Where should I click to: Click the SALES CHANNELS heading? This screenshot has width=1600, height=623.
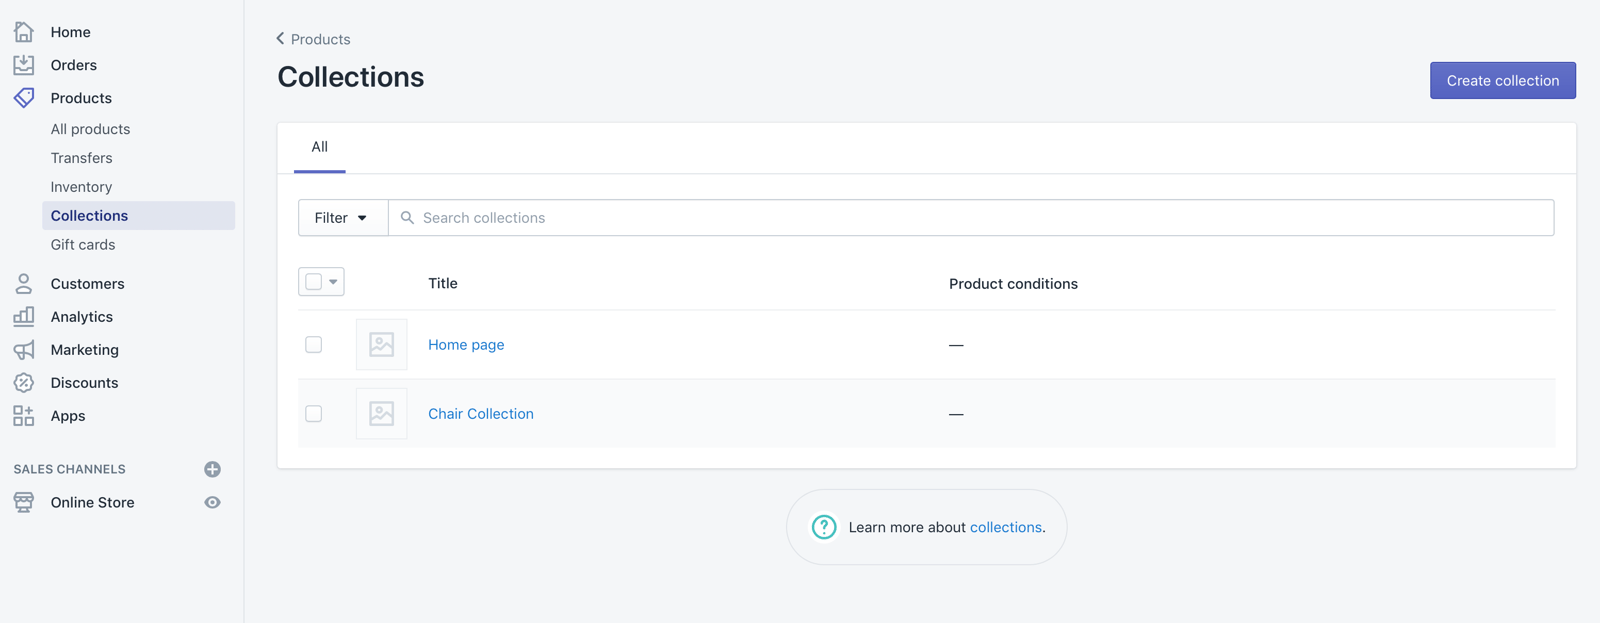70,469
